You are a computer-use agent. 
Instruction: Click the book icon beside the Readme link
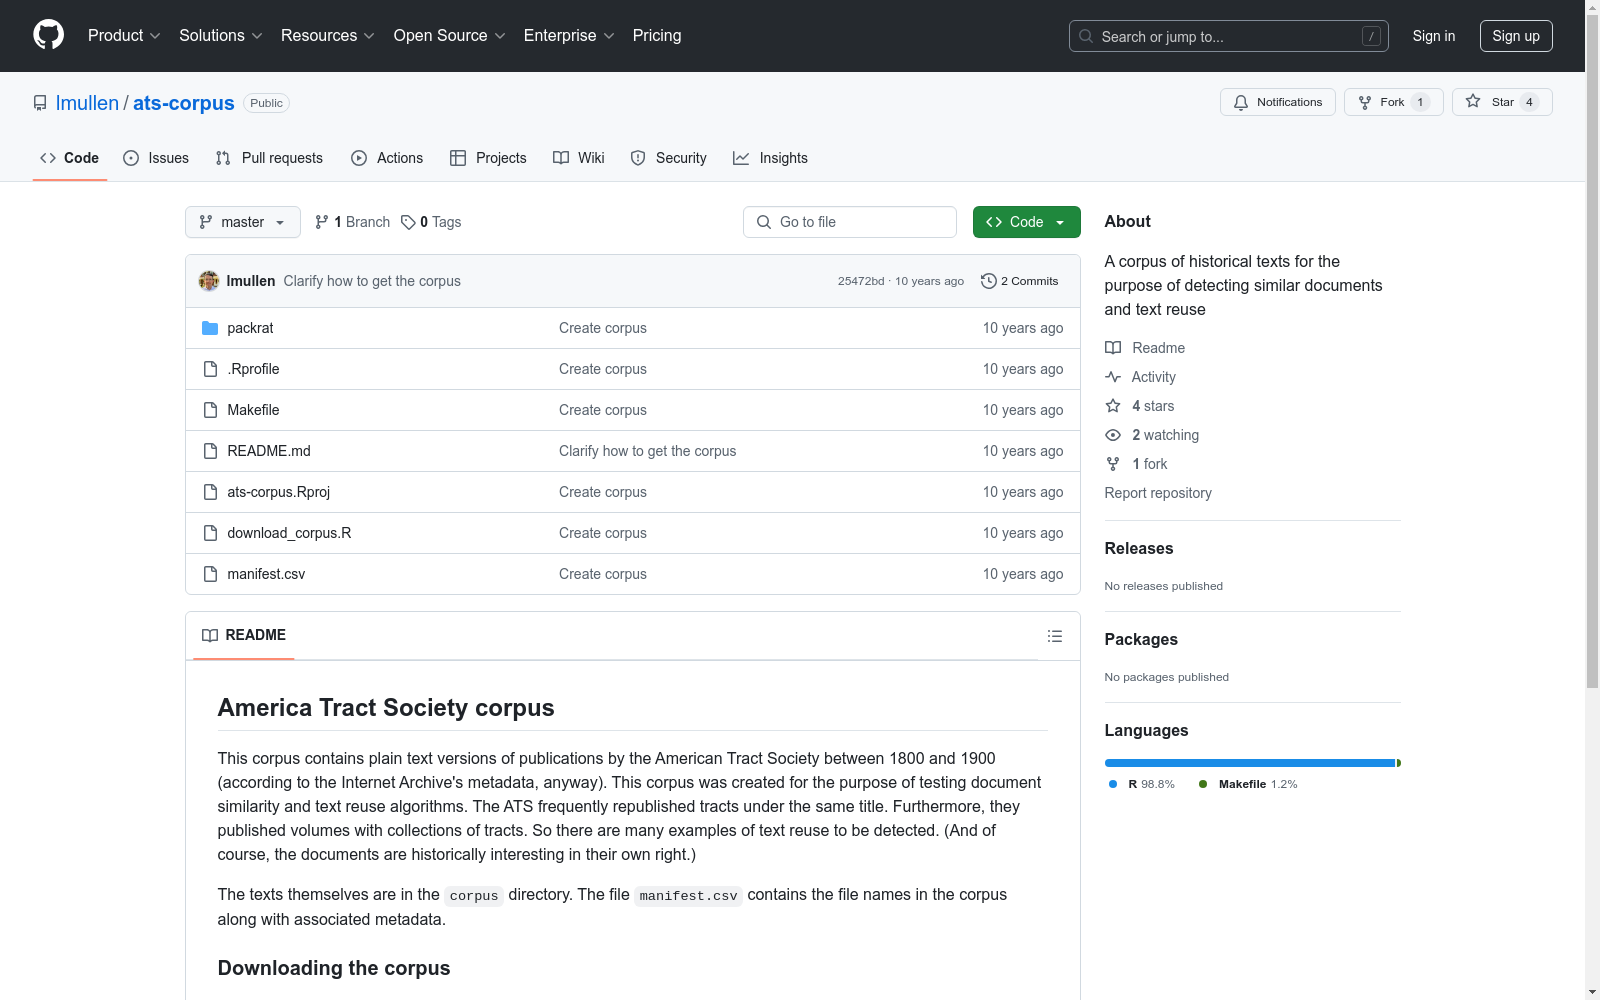point(1113,348)
